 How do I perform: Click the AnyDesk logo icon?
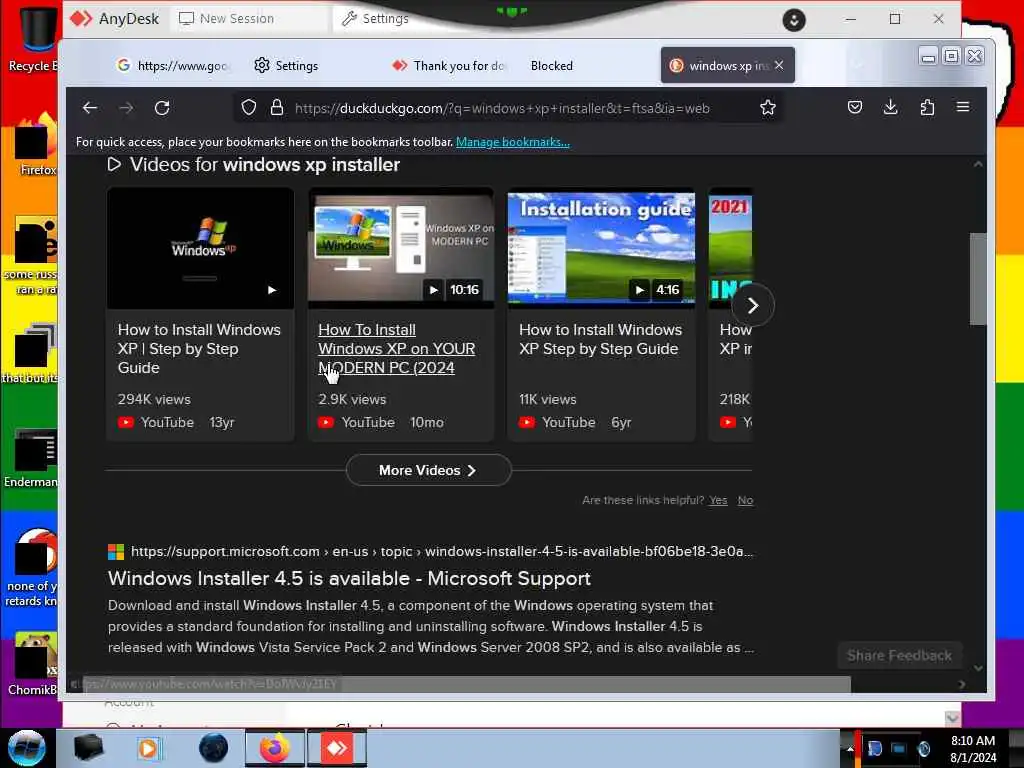(81, 18)
